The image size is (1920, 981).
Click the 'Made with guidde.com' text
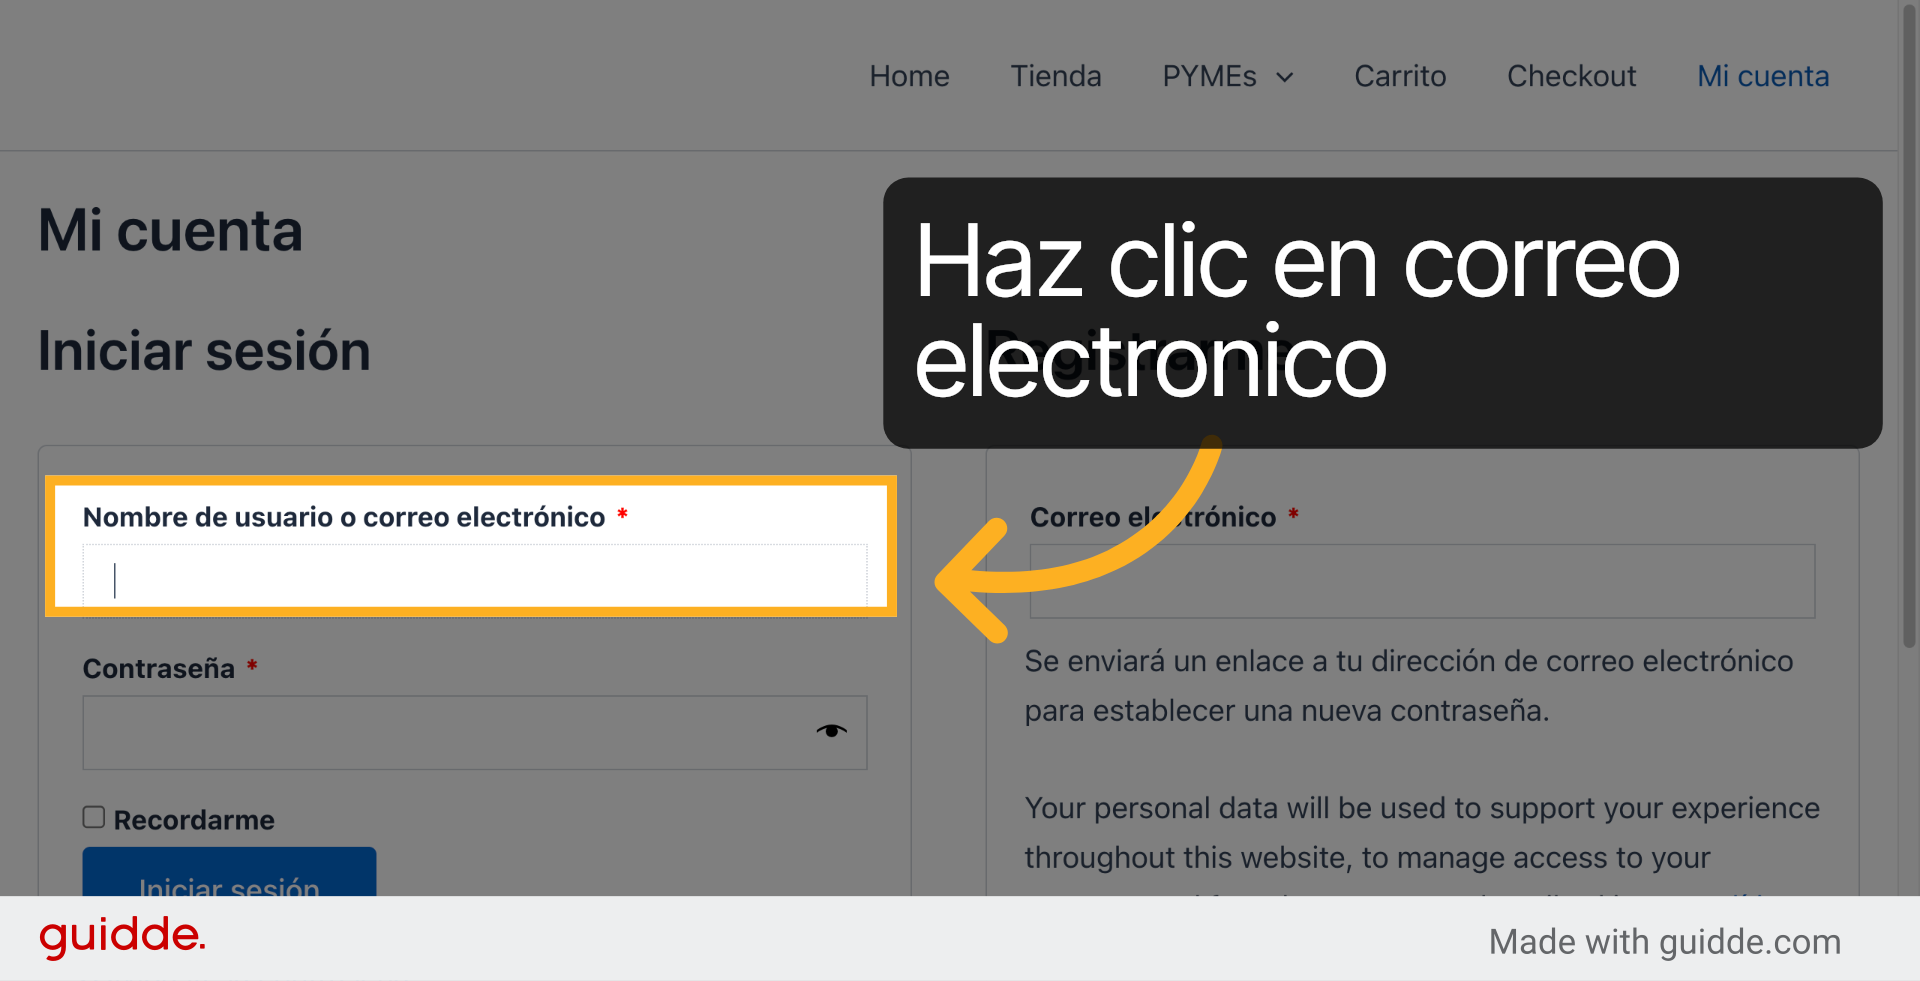point(1664,942)
